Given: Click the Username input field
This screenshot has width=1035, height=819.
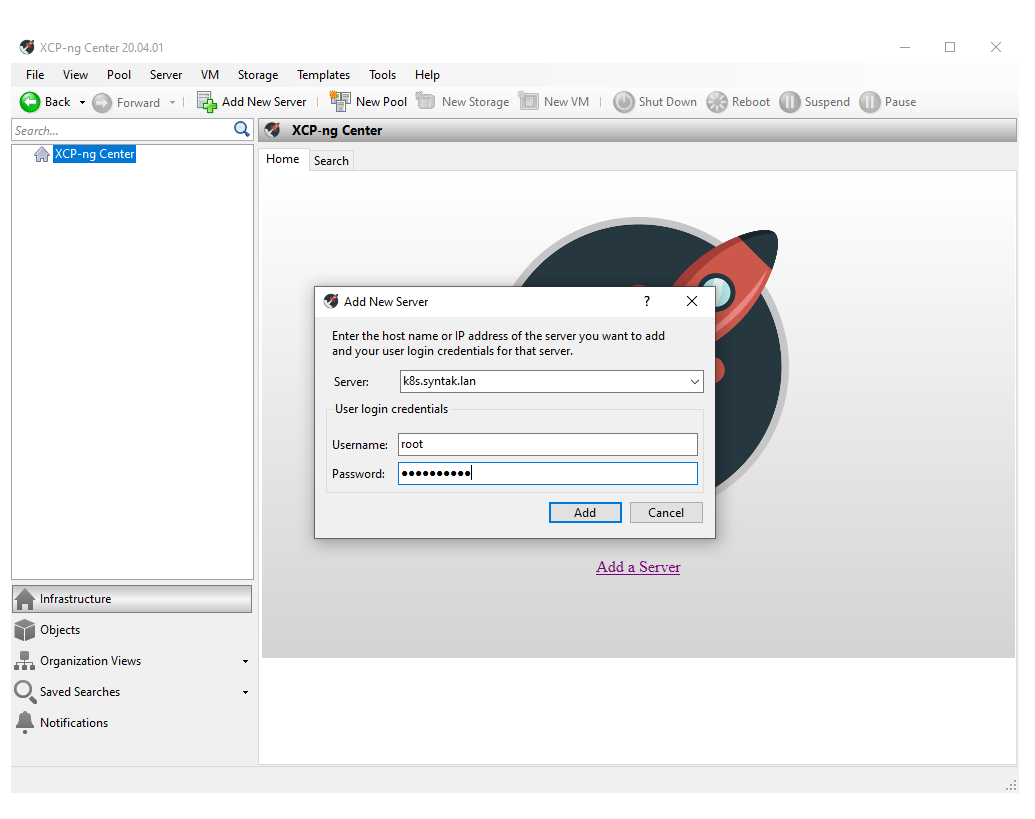Looking at the screenshot, I should (547, 445).
